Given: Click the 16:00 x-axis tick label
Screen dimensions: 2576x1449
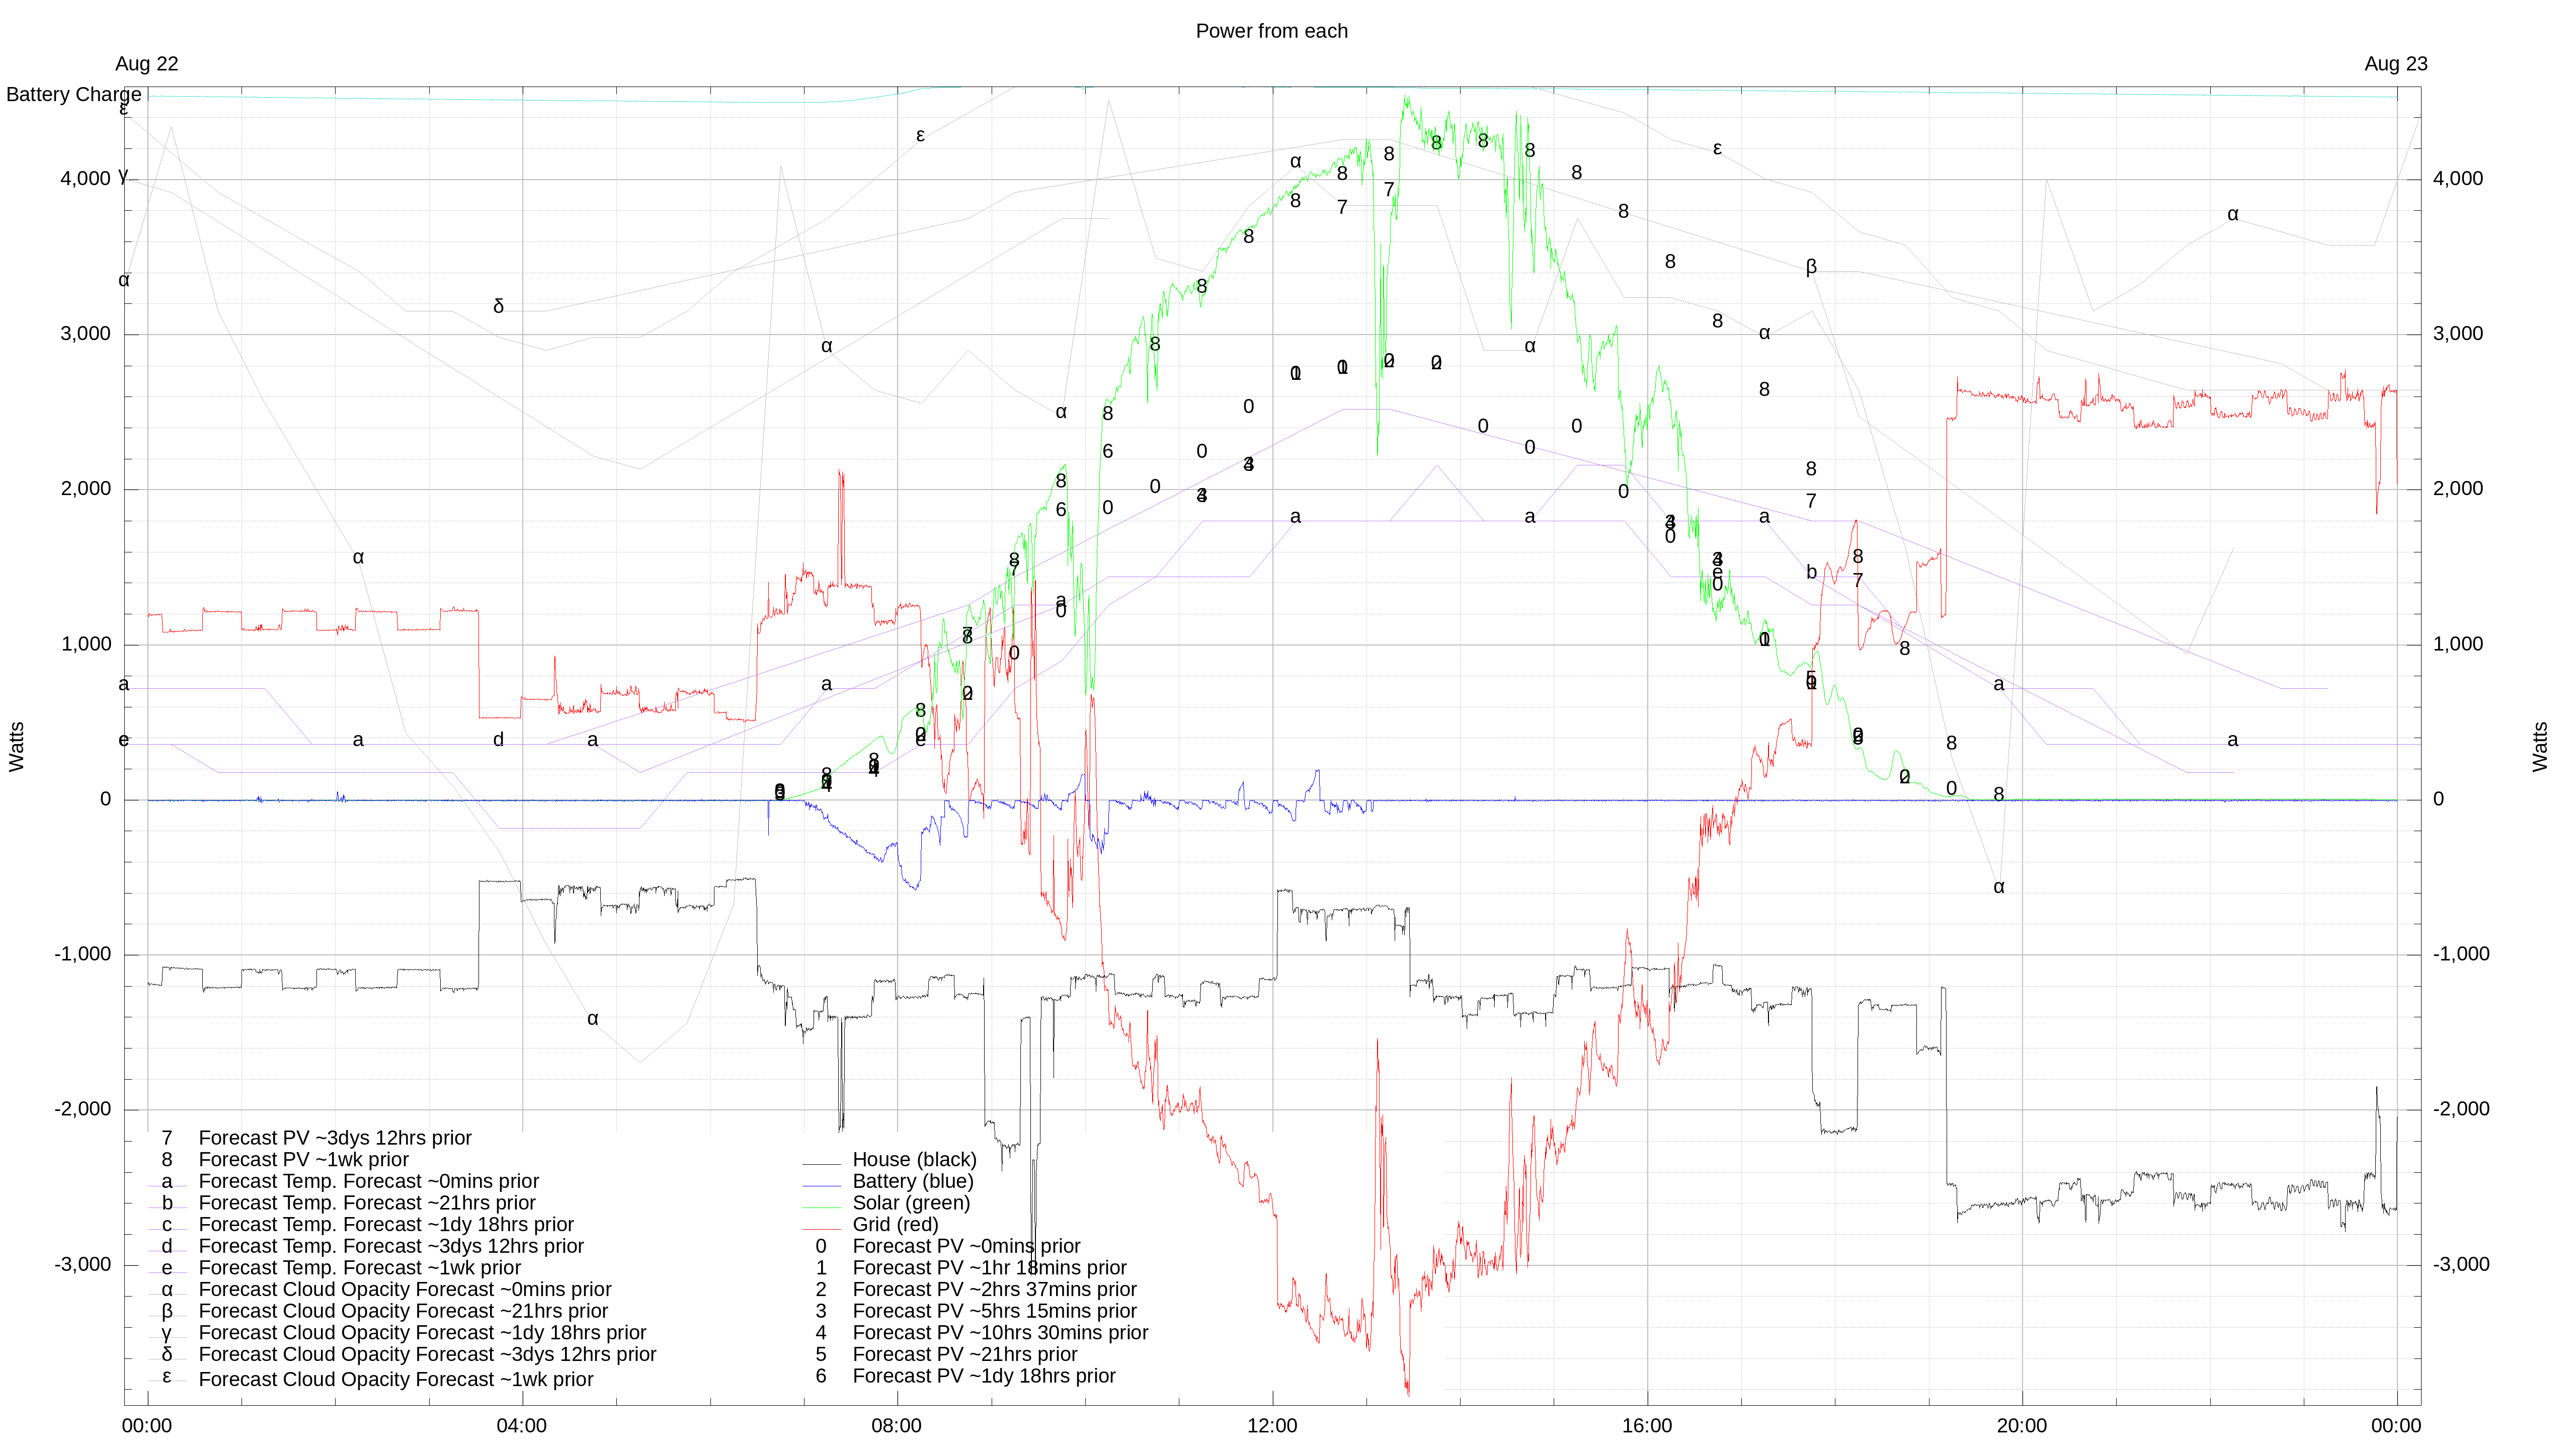Looking at the screenshot, I should point(1647,1426).
